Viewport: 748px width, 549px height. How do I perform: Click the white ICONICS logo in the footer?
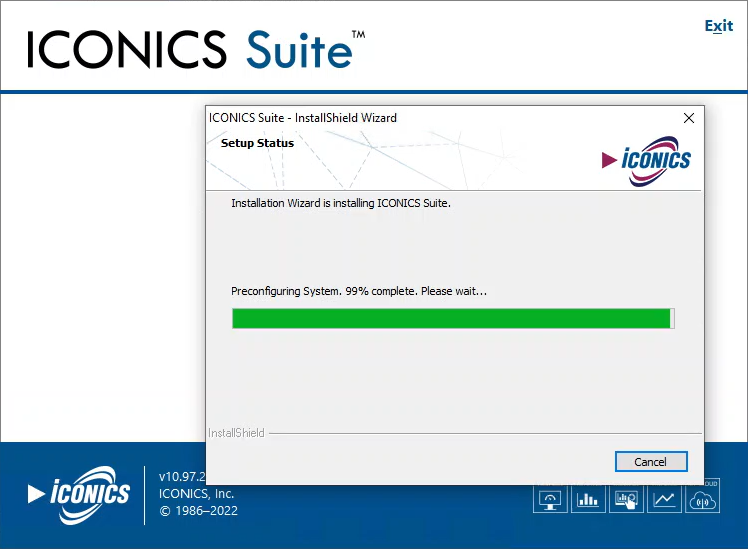[79, 495]
